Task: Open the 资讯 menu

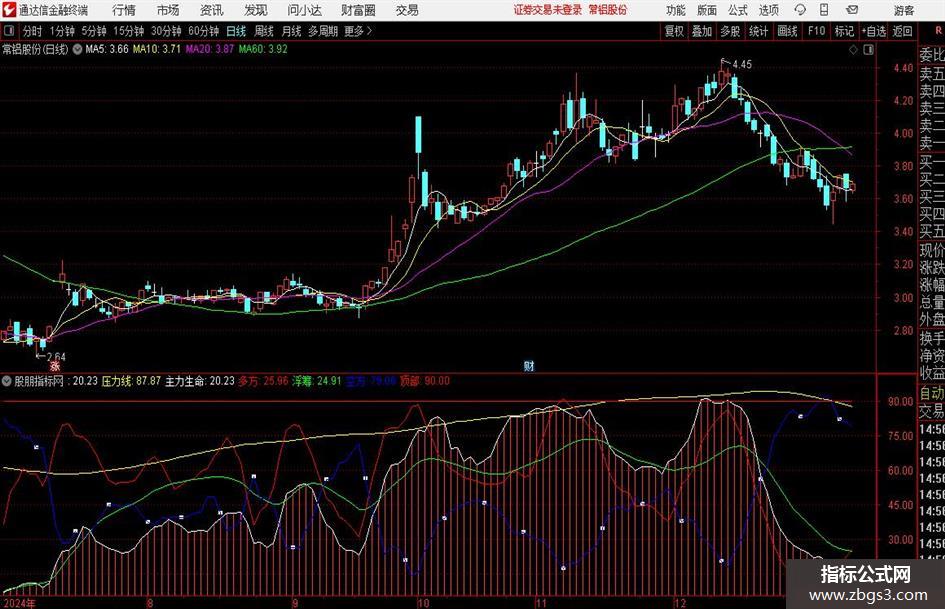Action: (x=212, y=10)
